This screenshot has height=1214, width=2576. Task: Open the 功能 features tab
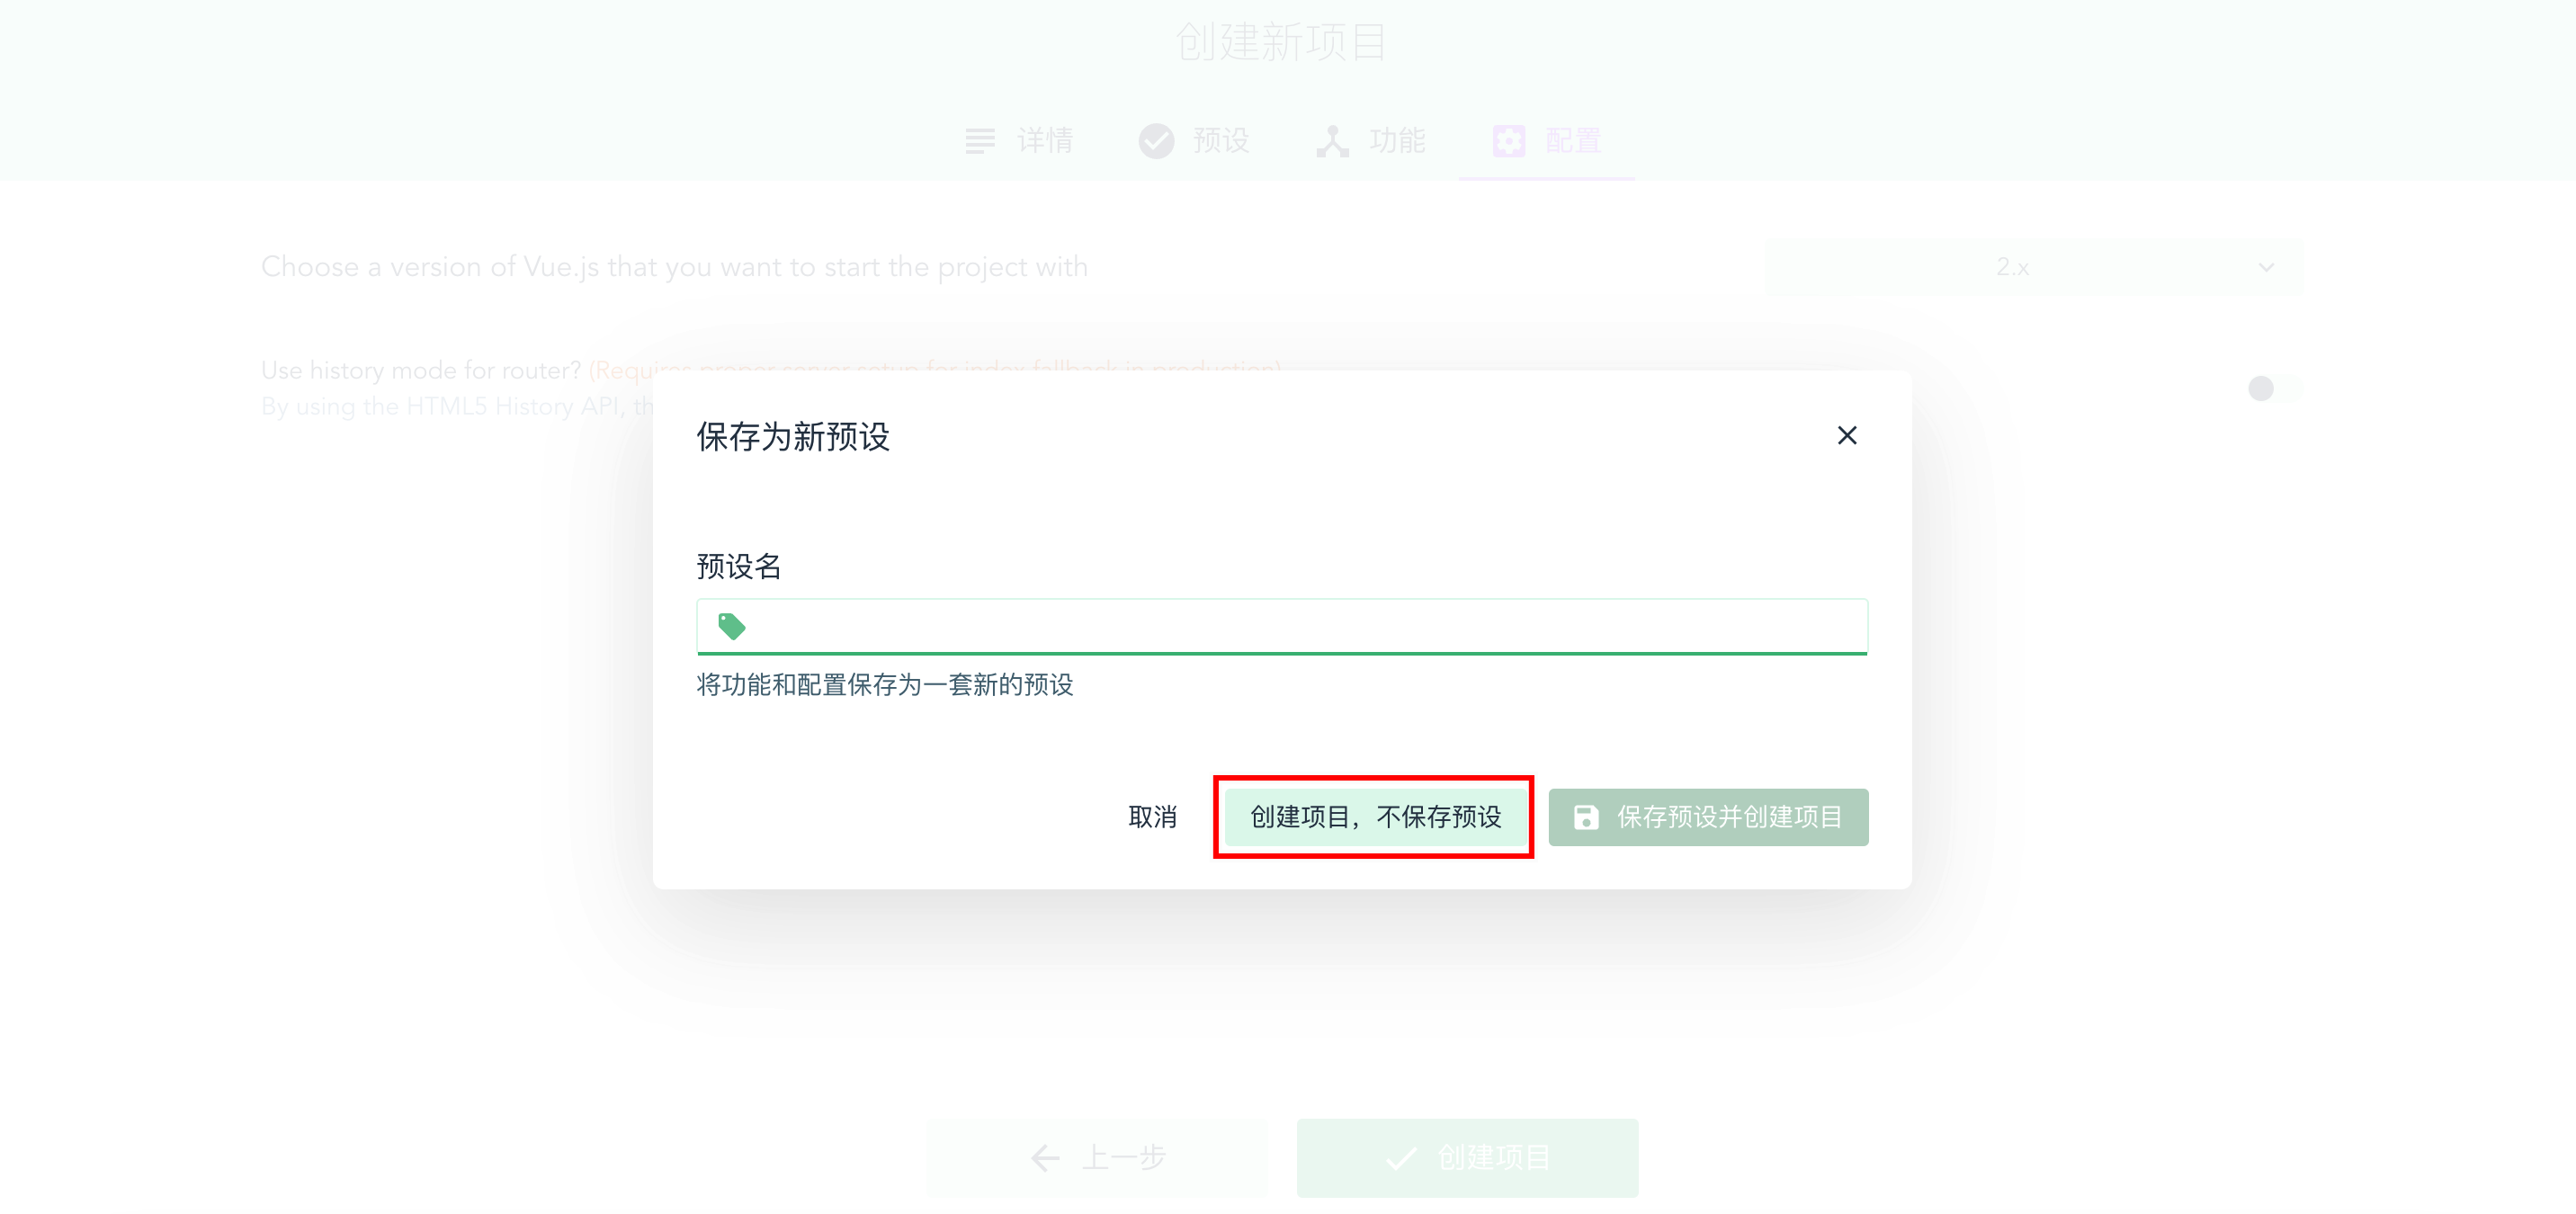[x=1372, y=141]
